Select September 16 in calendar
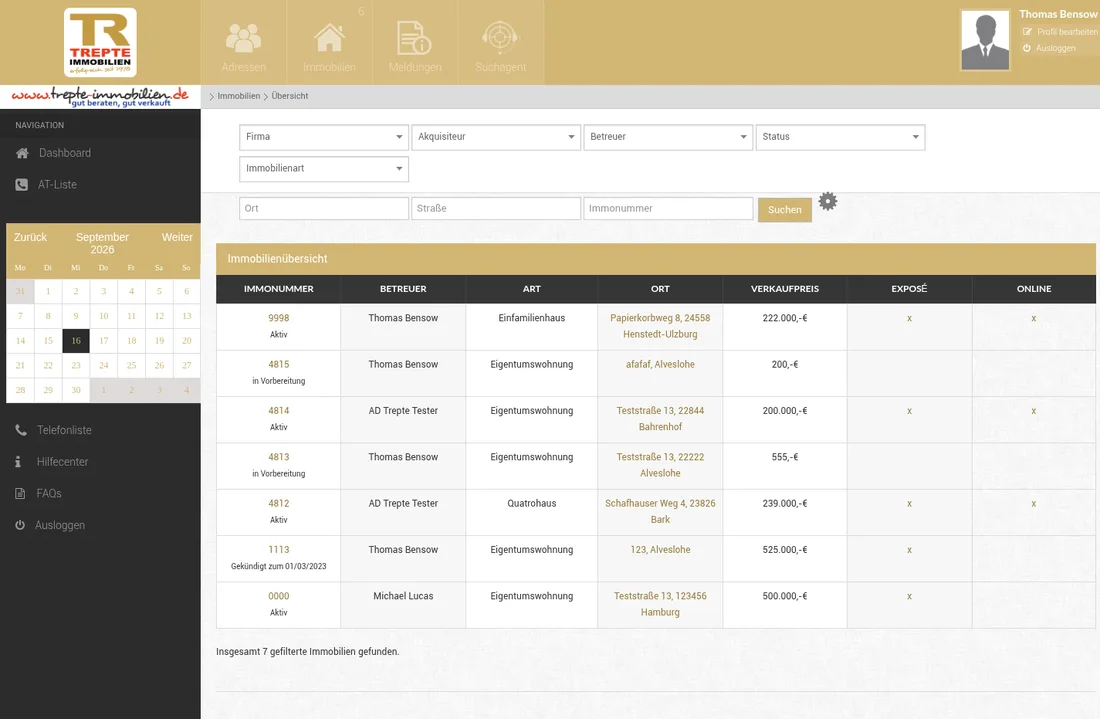Screen dimensions: 1100x719 (x=76, y=341)
